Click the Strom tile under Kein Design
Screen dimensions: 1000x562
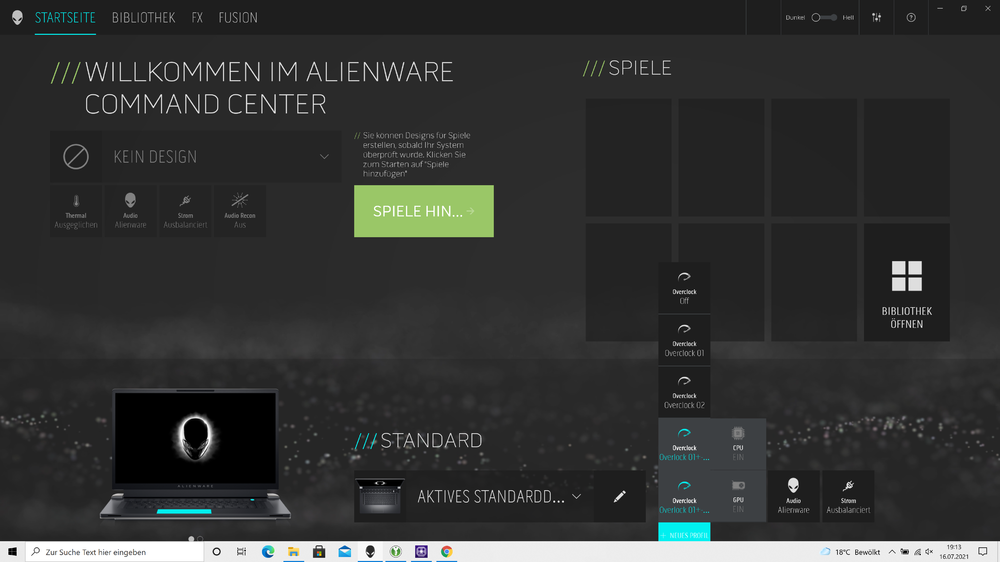(x=185, y=210)
